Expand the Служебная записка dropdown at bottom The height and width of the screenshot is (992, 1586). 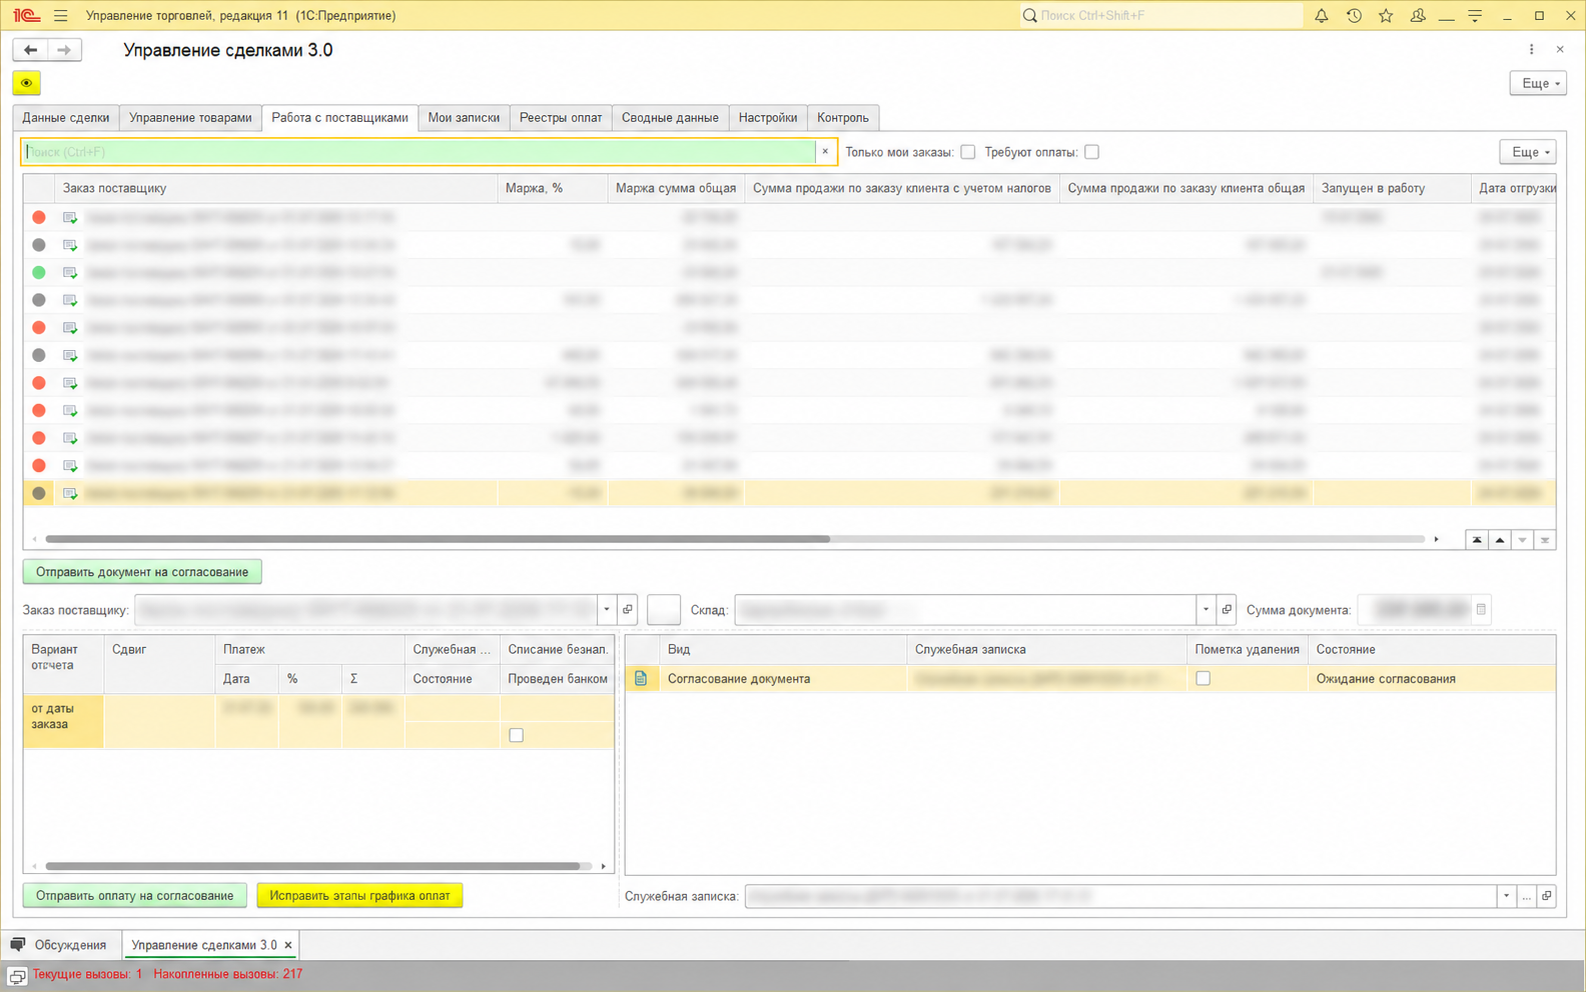click(x=1506, y=896)
